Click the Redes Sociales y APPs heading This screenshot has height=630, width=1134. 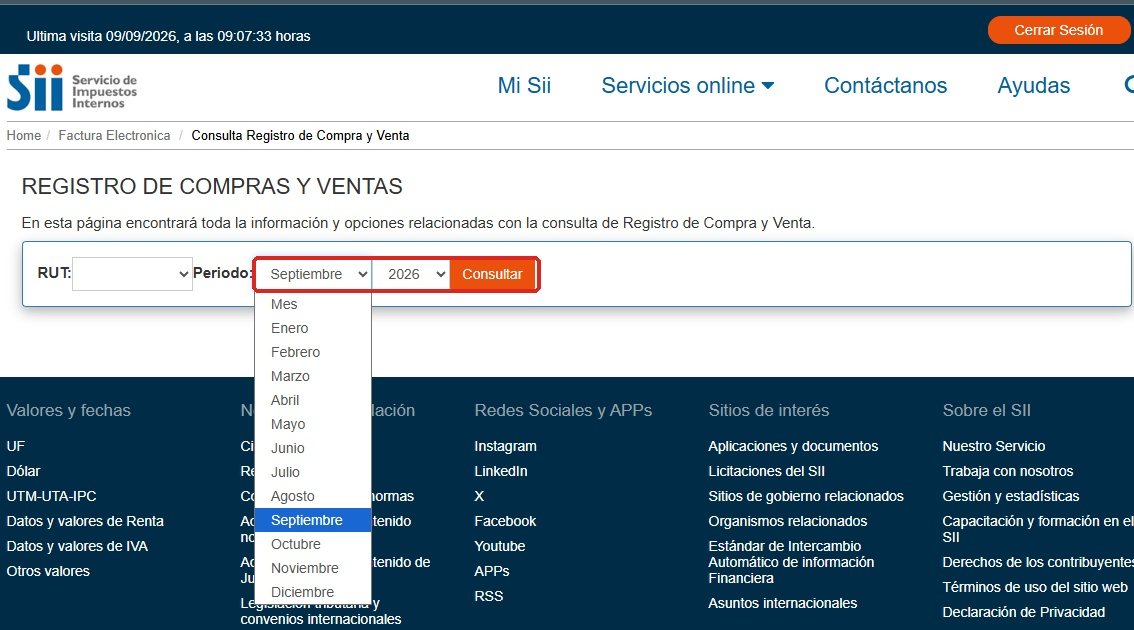point(563,410)
